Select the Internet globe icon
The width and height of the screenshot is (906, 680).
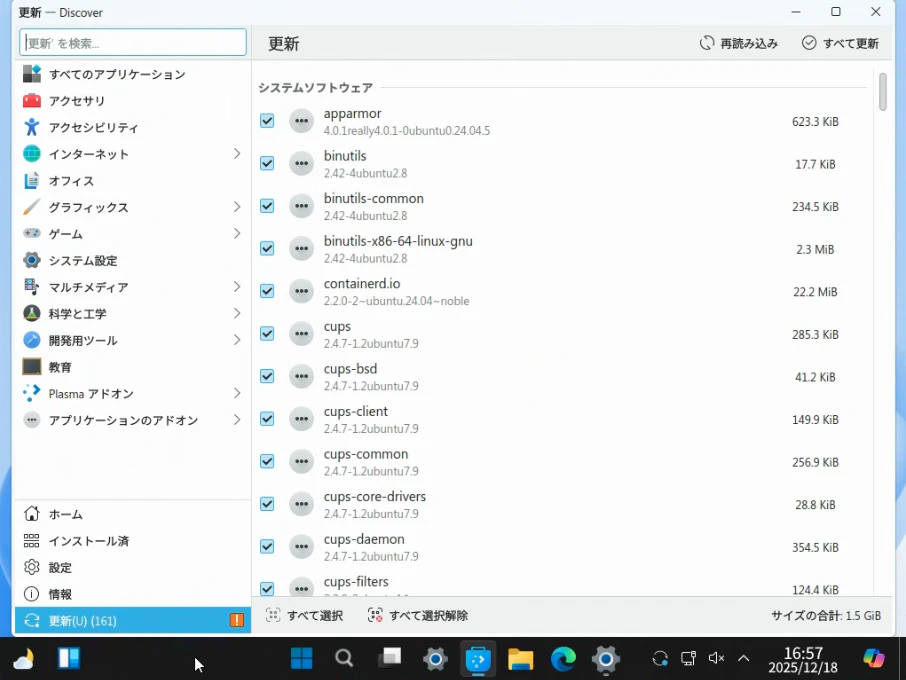pyautogui.click(x=32, y=154)
